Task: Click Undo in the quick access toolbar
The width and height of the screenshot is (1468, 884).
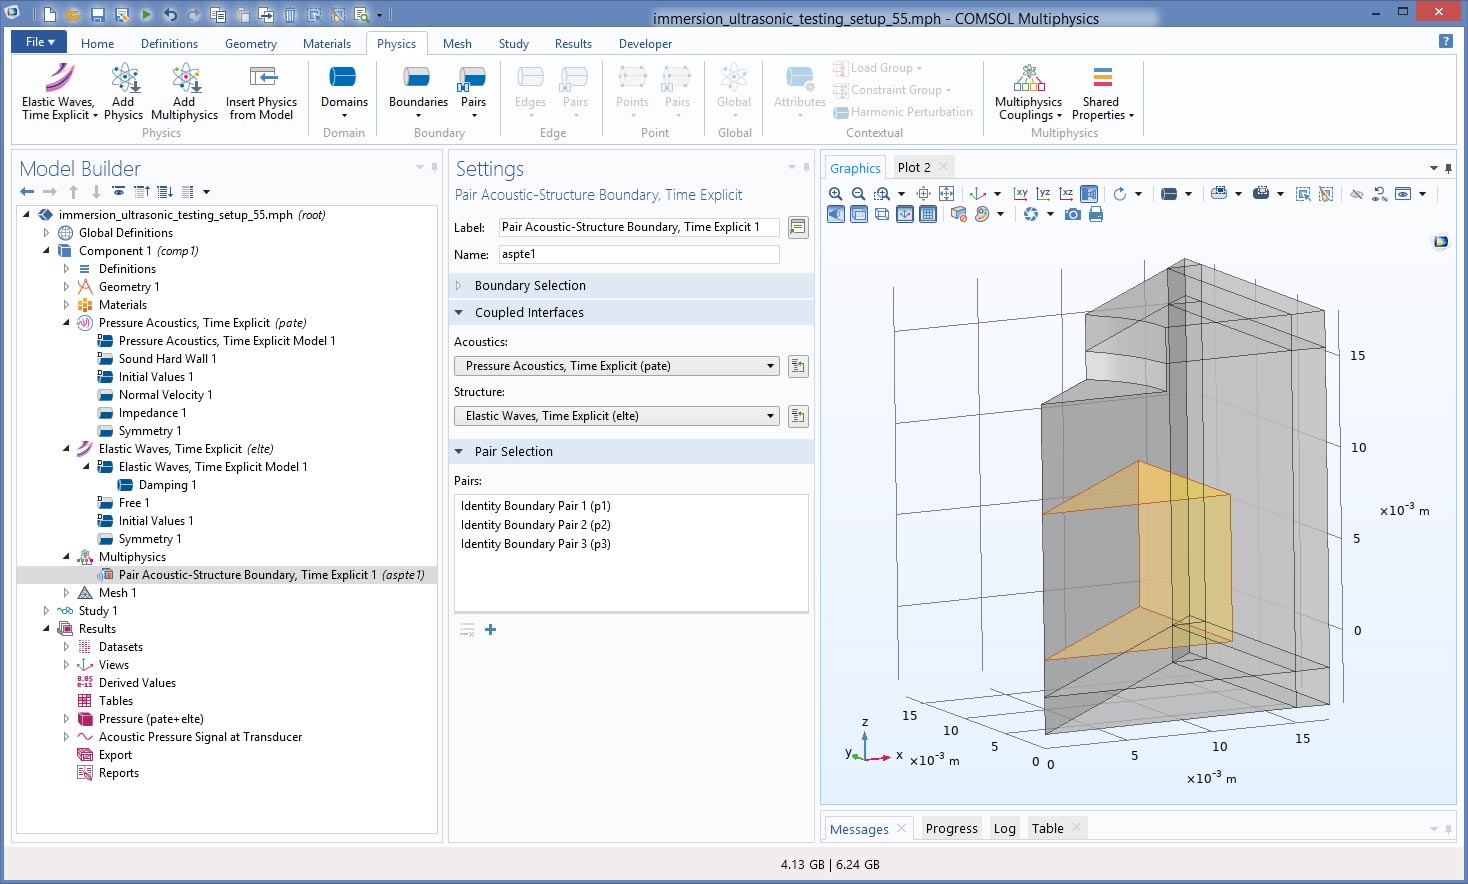Action: click(x=170, y=15)
